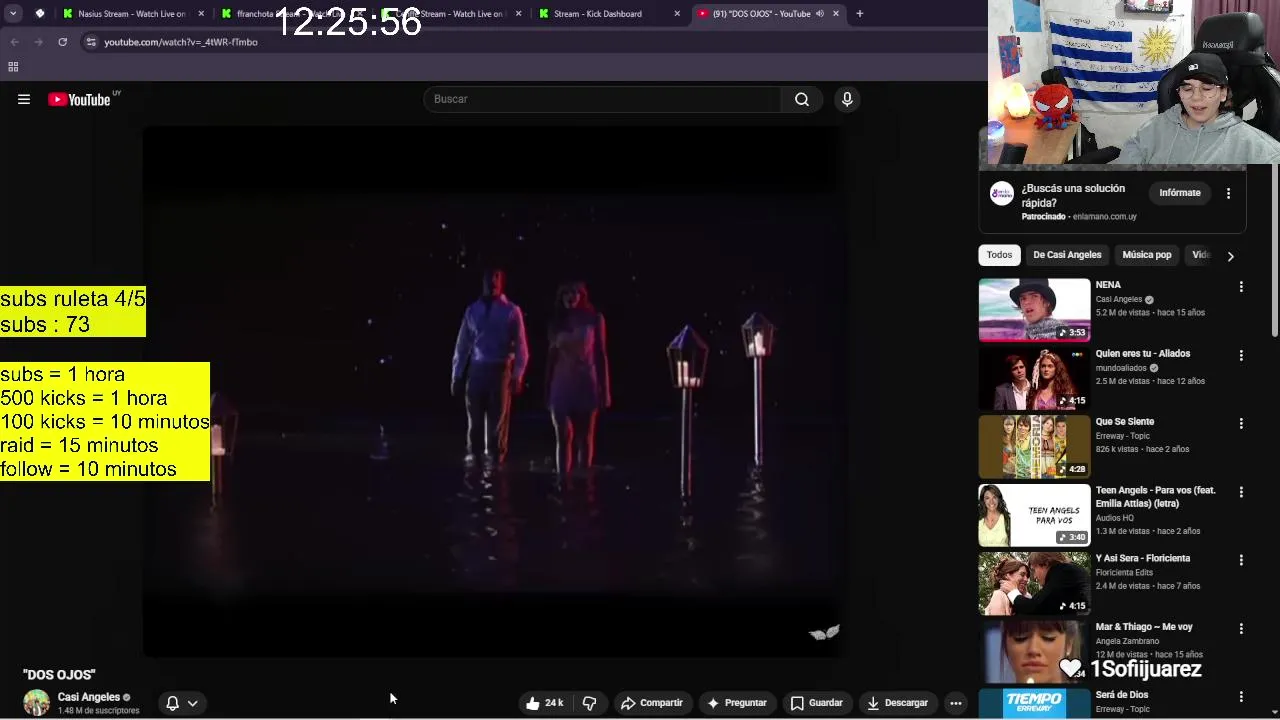Reload the YouTube page
Viewport: 1280px width, 720px height.
click(x=62, y=42)
